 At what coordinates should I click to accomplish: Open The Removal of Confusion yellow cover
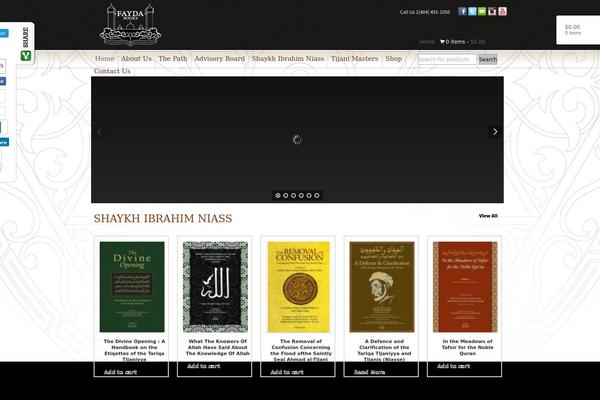click(x=298, y=287)
